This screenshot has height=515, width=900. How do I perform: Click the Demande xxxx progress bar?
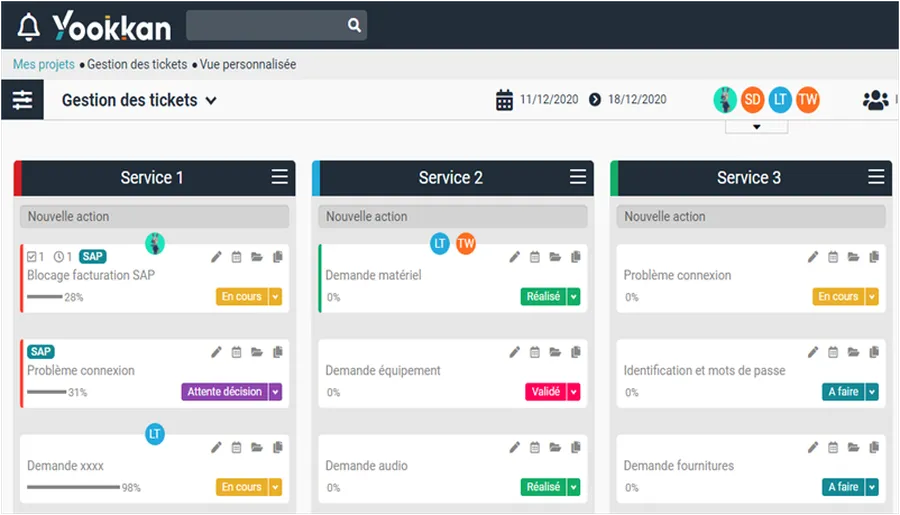tap(73, 487)
